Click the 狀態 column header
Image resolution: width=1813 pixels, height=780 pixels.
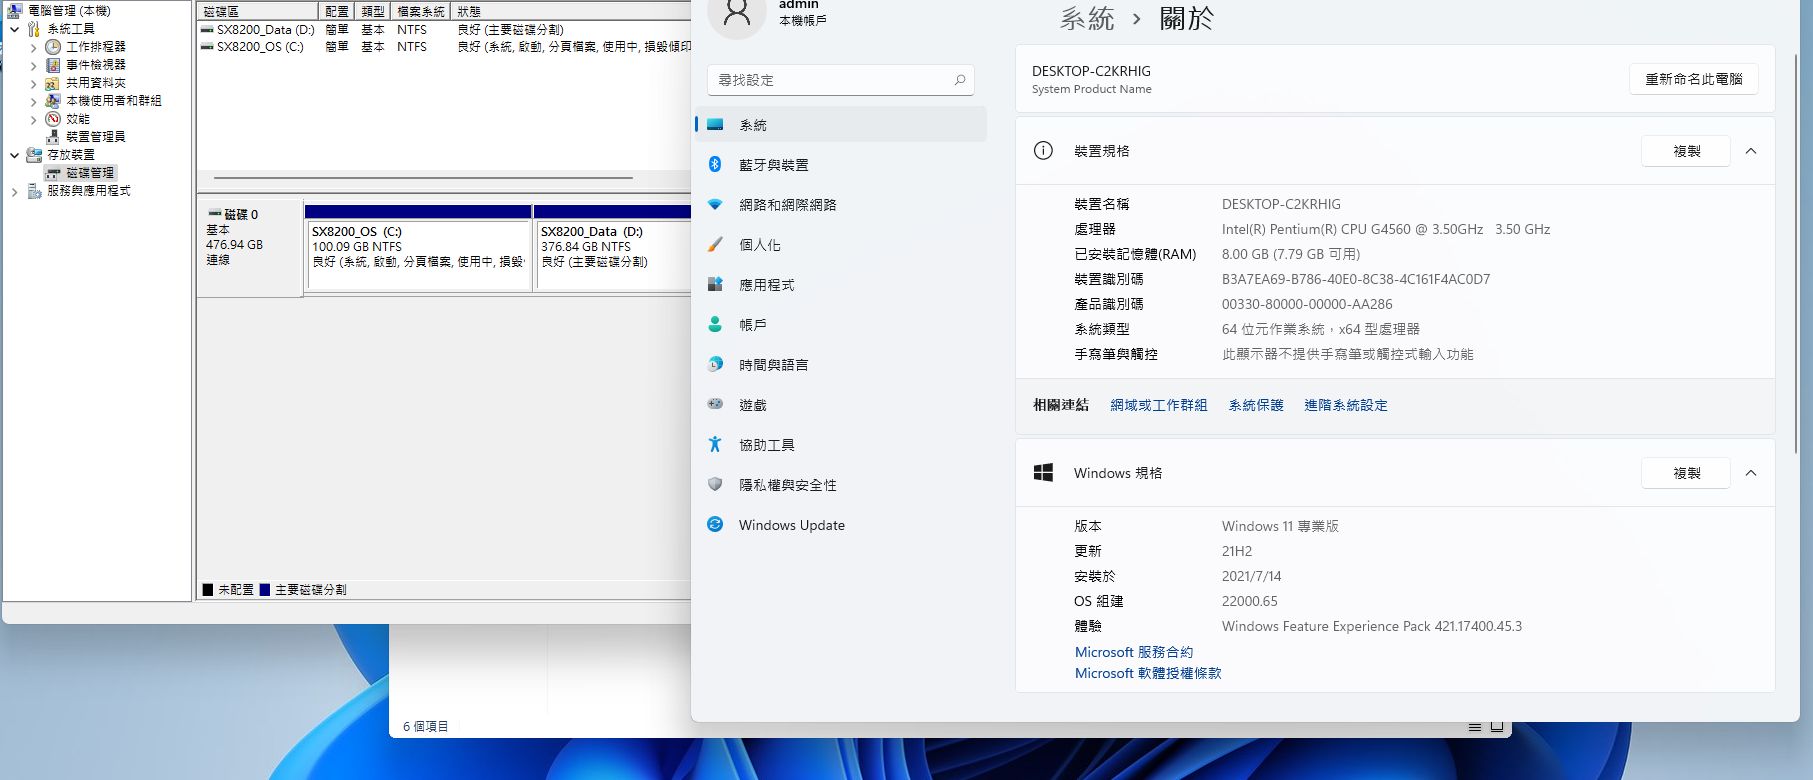pos(570,11)
